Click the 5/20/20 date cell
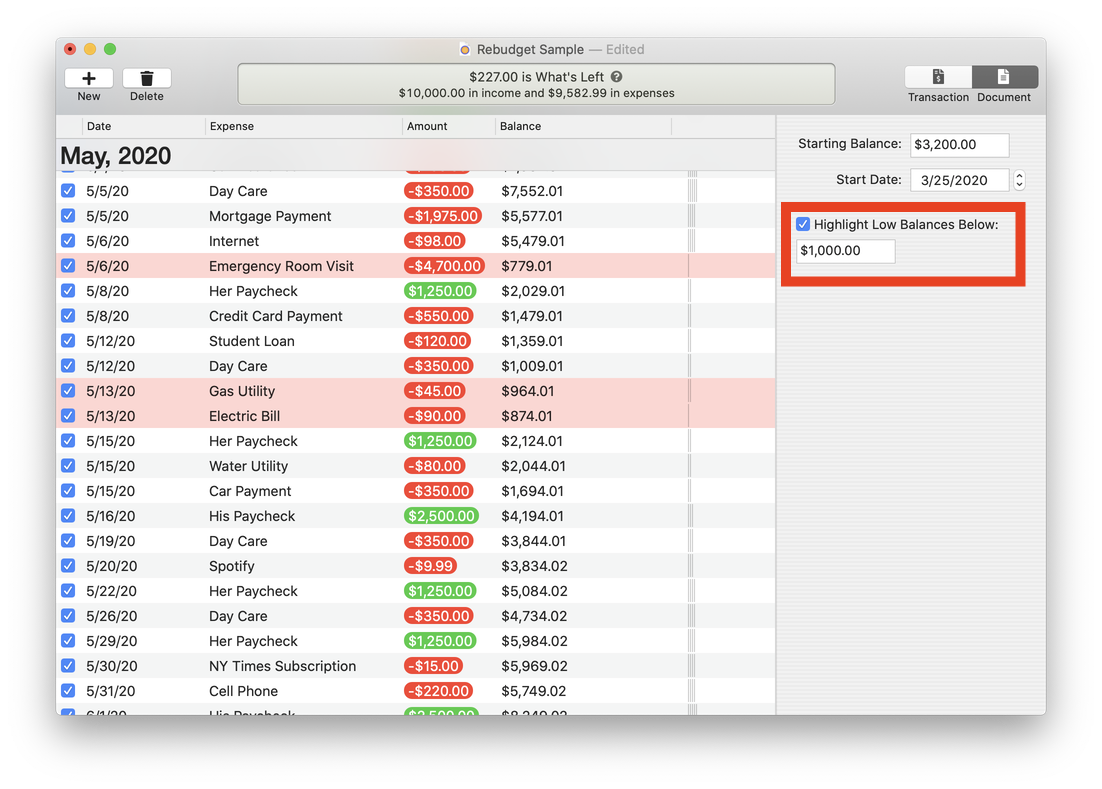1102x789 pixels. (x=111, y=566)
